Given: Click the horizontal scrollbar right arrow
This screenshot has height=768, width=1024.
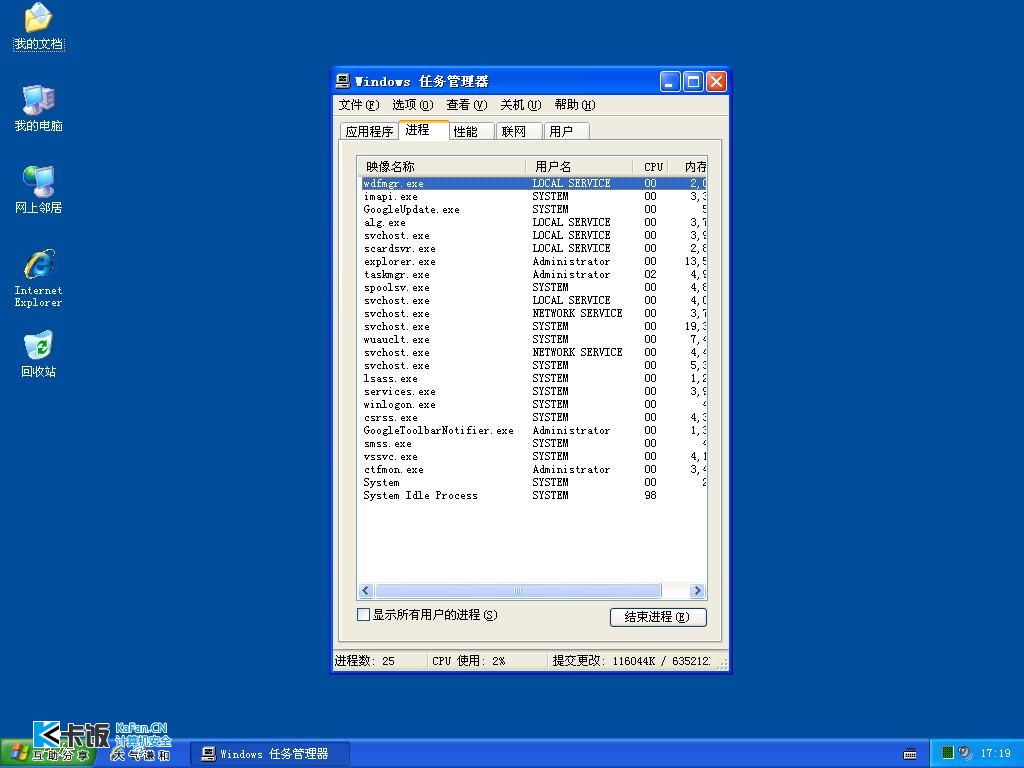Looking at the screenshot, I should point(697,590).
